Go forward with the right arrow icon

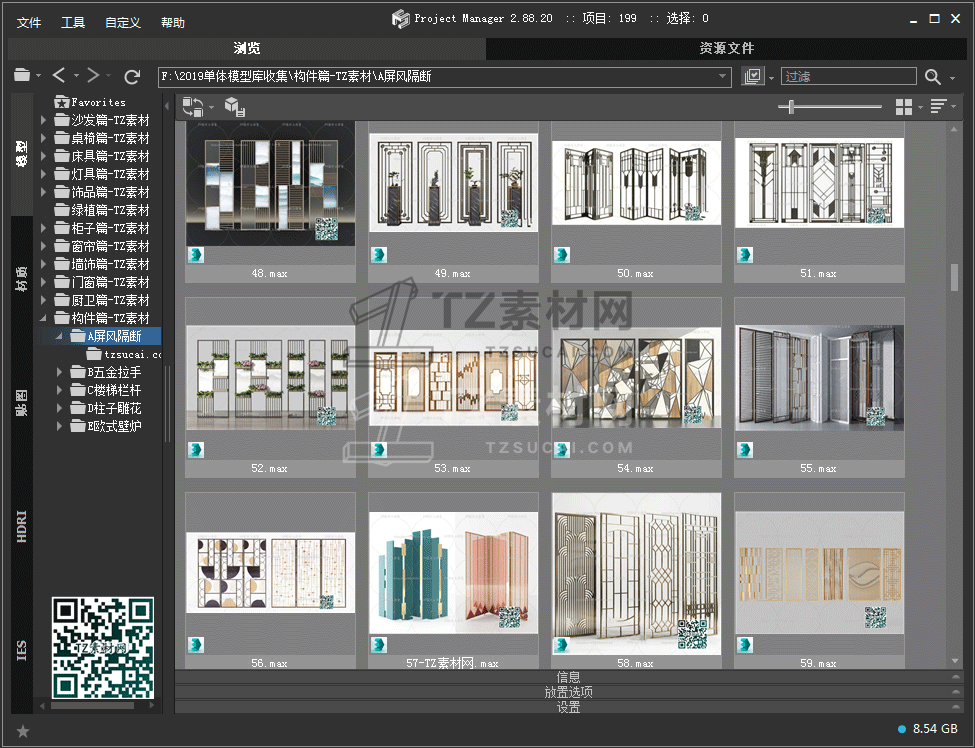coord(93,76)
